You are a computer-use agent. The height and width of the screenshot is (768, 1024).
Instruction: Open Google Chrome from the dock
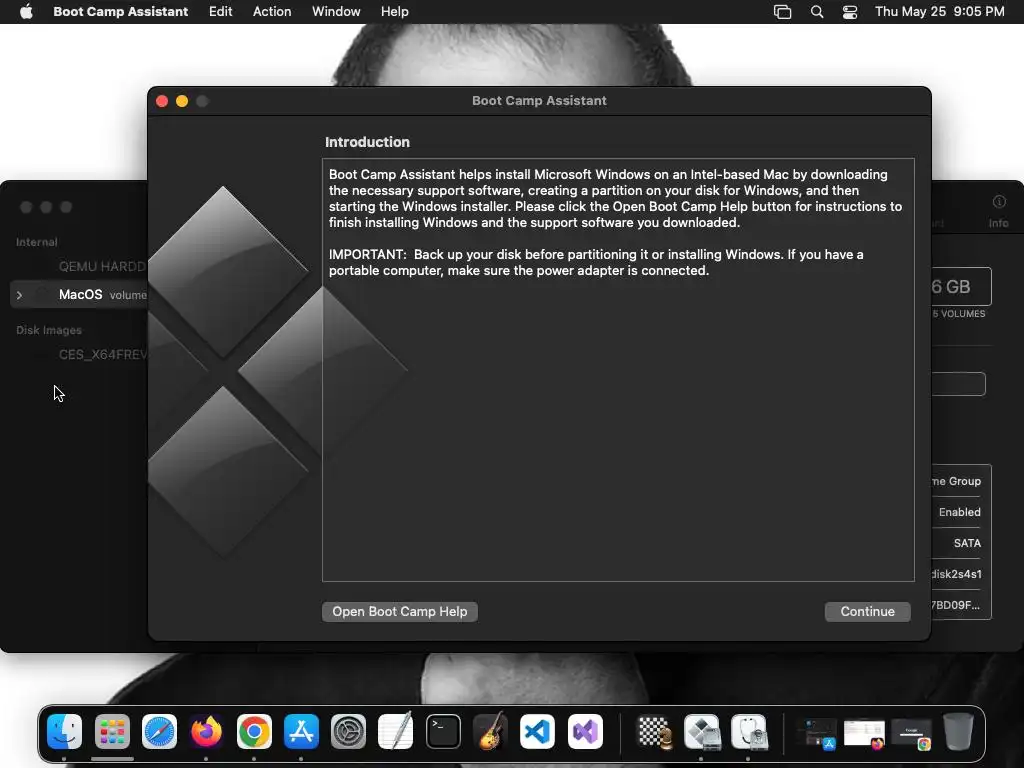pyautogui.click(x=254, y=731)
